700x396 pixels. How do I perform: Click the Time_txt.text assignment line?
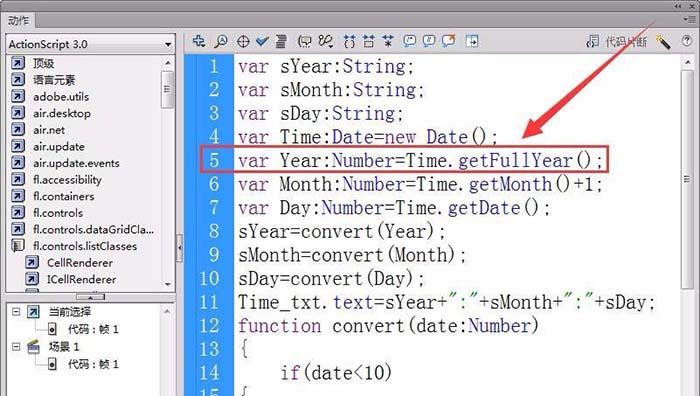446,302
